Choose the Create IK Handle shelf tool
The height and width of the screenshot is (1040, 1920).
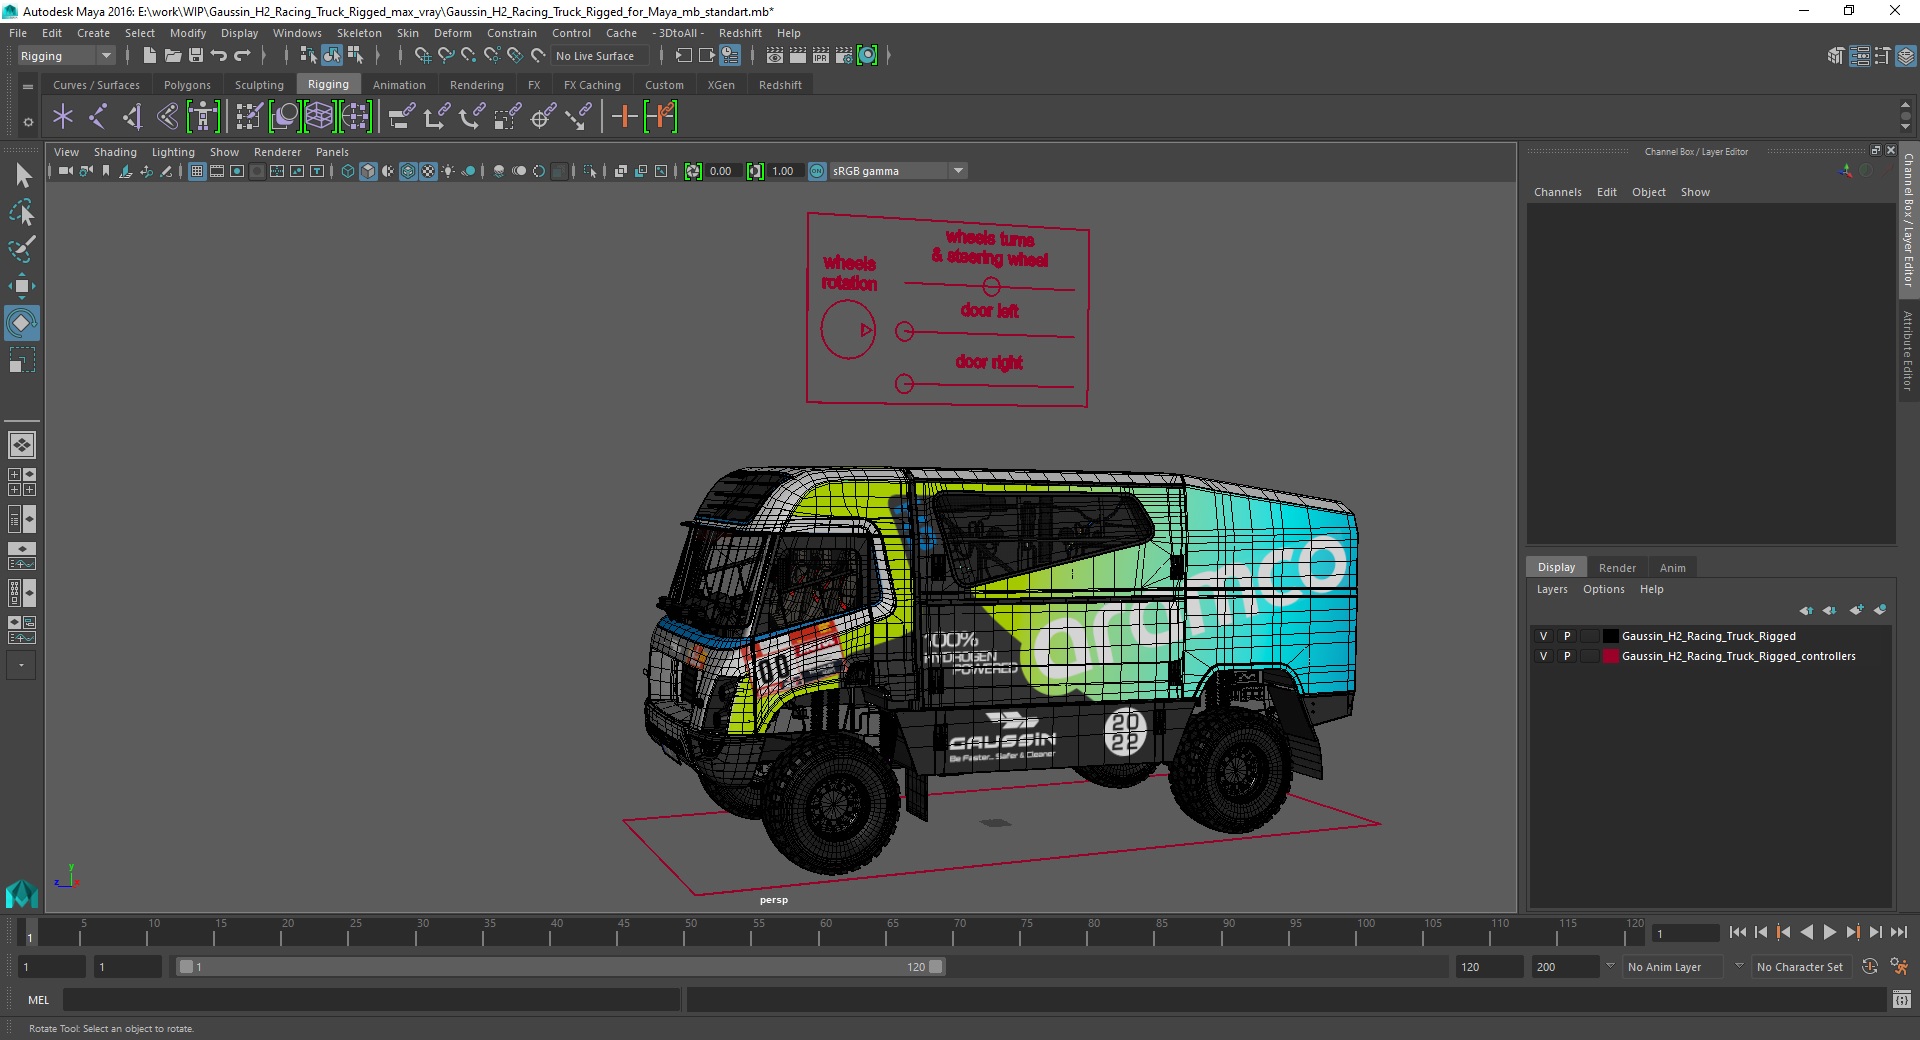click(133, 117)
